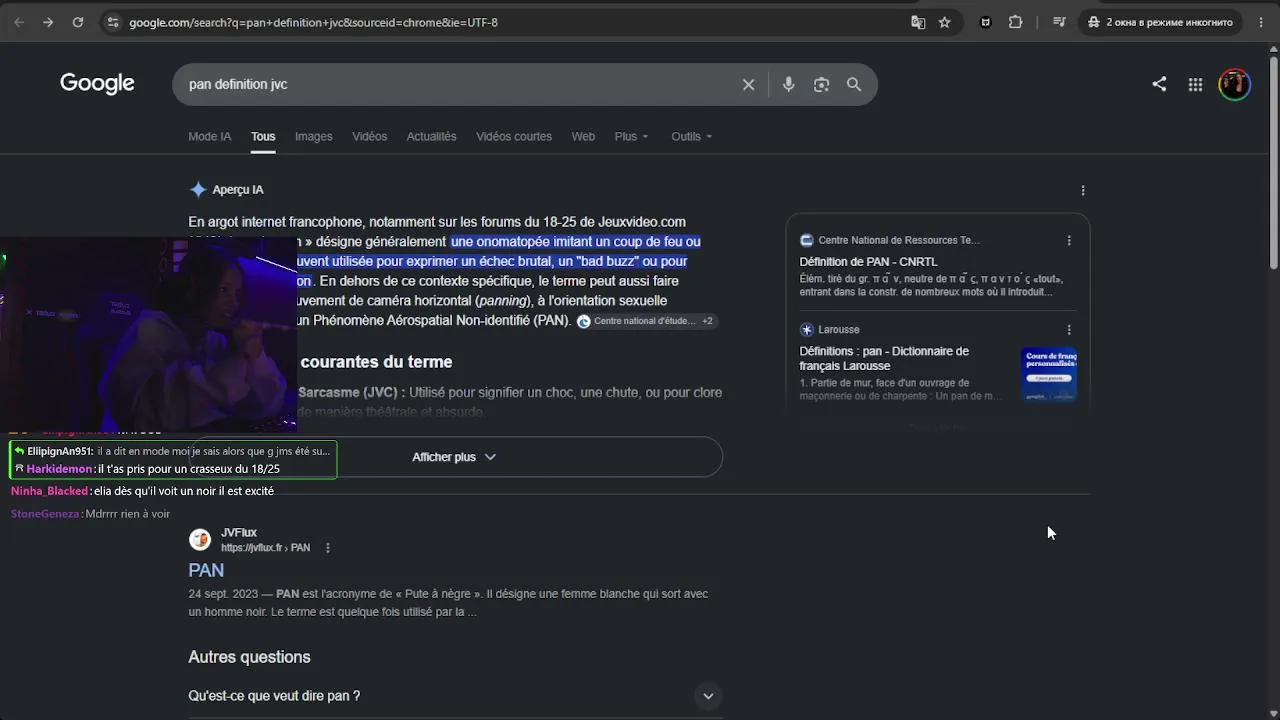The image size is (1280, 720).
Task: Open the Google Translate page icon
Action: click(918, 22)
